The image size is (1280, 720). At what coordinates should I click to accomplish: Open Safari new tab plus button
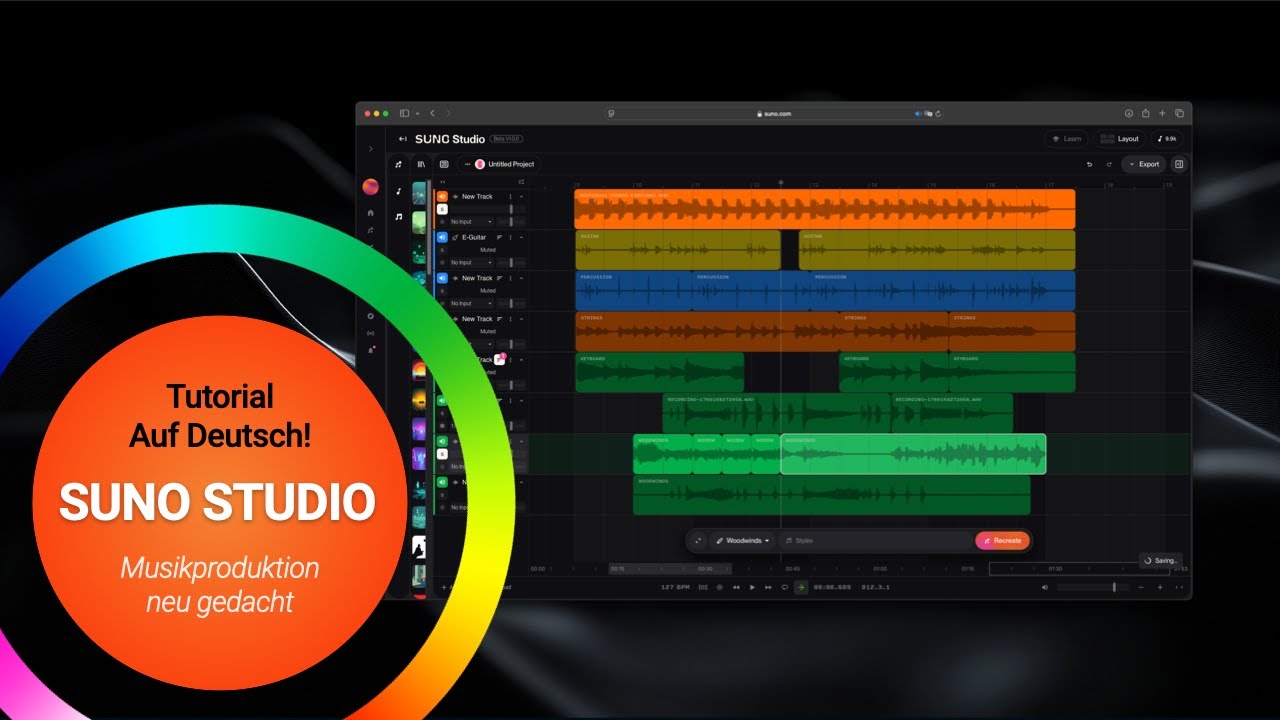pos(1162,113)
